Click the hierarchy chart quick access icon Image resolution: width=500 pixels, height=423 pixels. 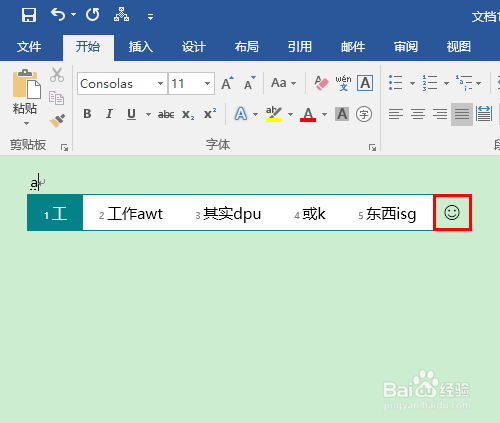pyautogui.click(x=121, y=15)
